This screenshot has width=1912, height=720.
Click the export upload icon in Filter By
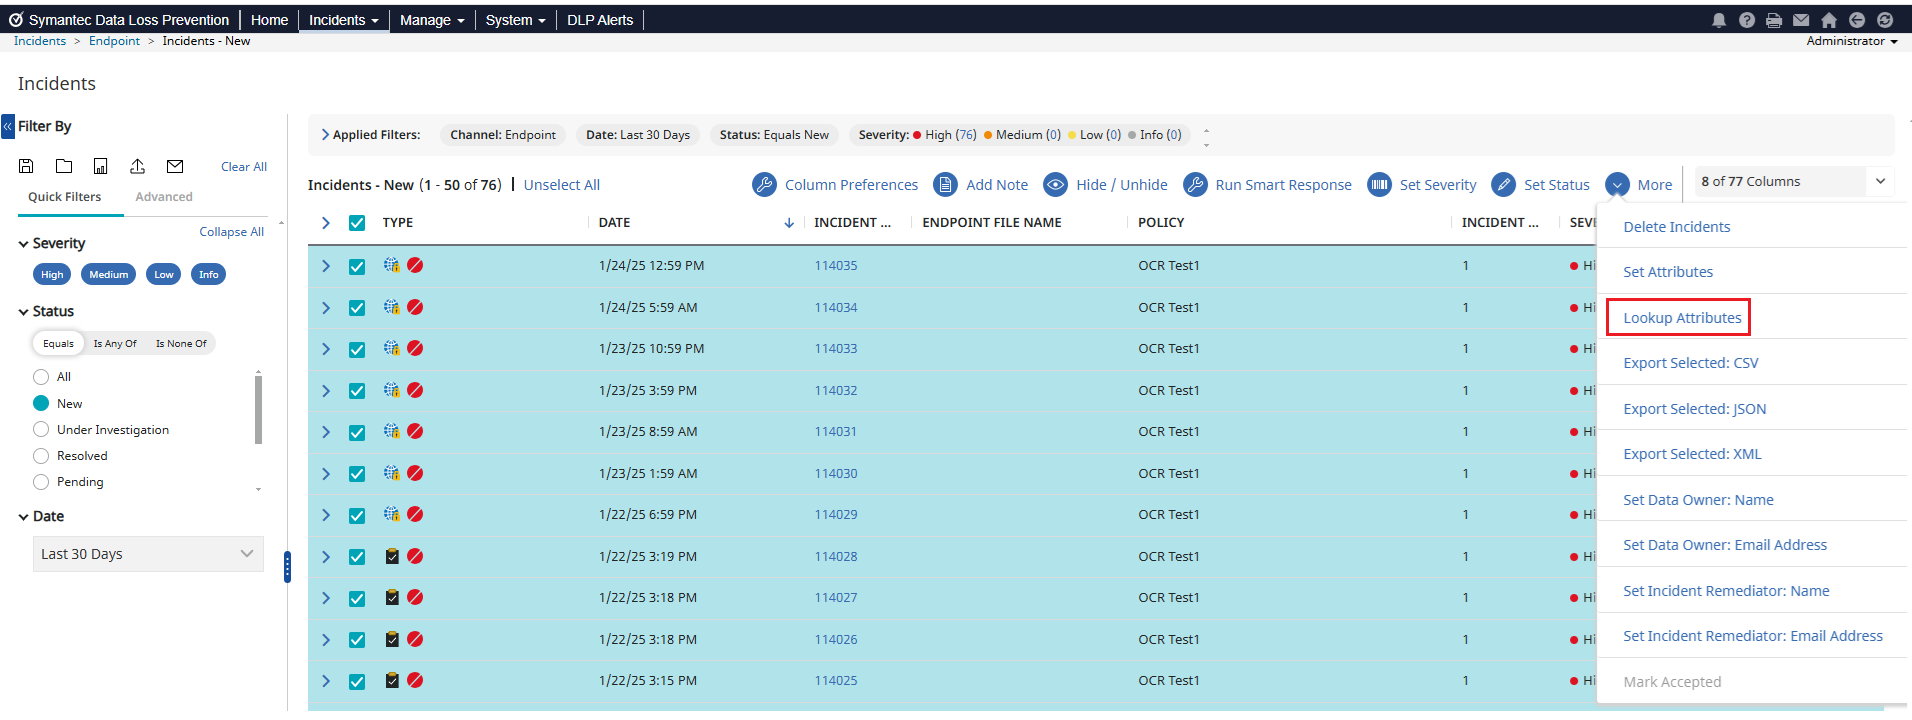click(x=138, y=166)
